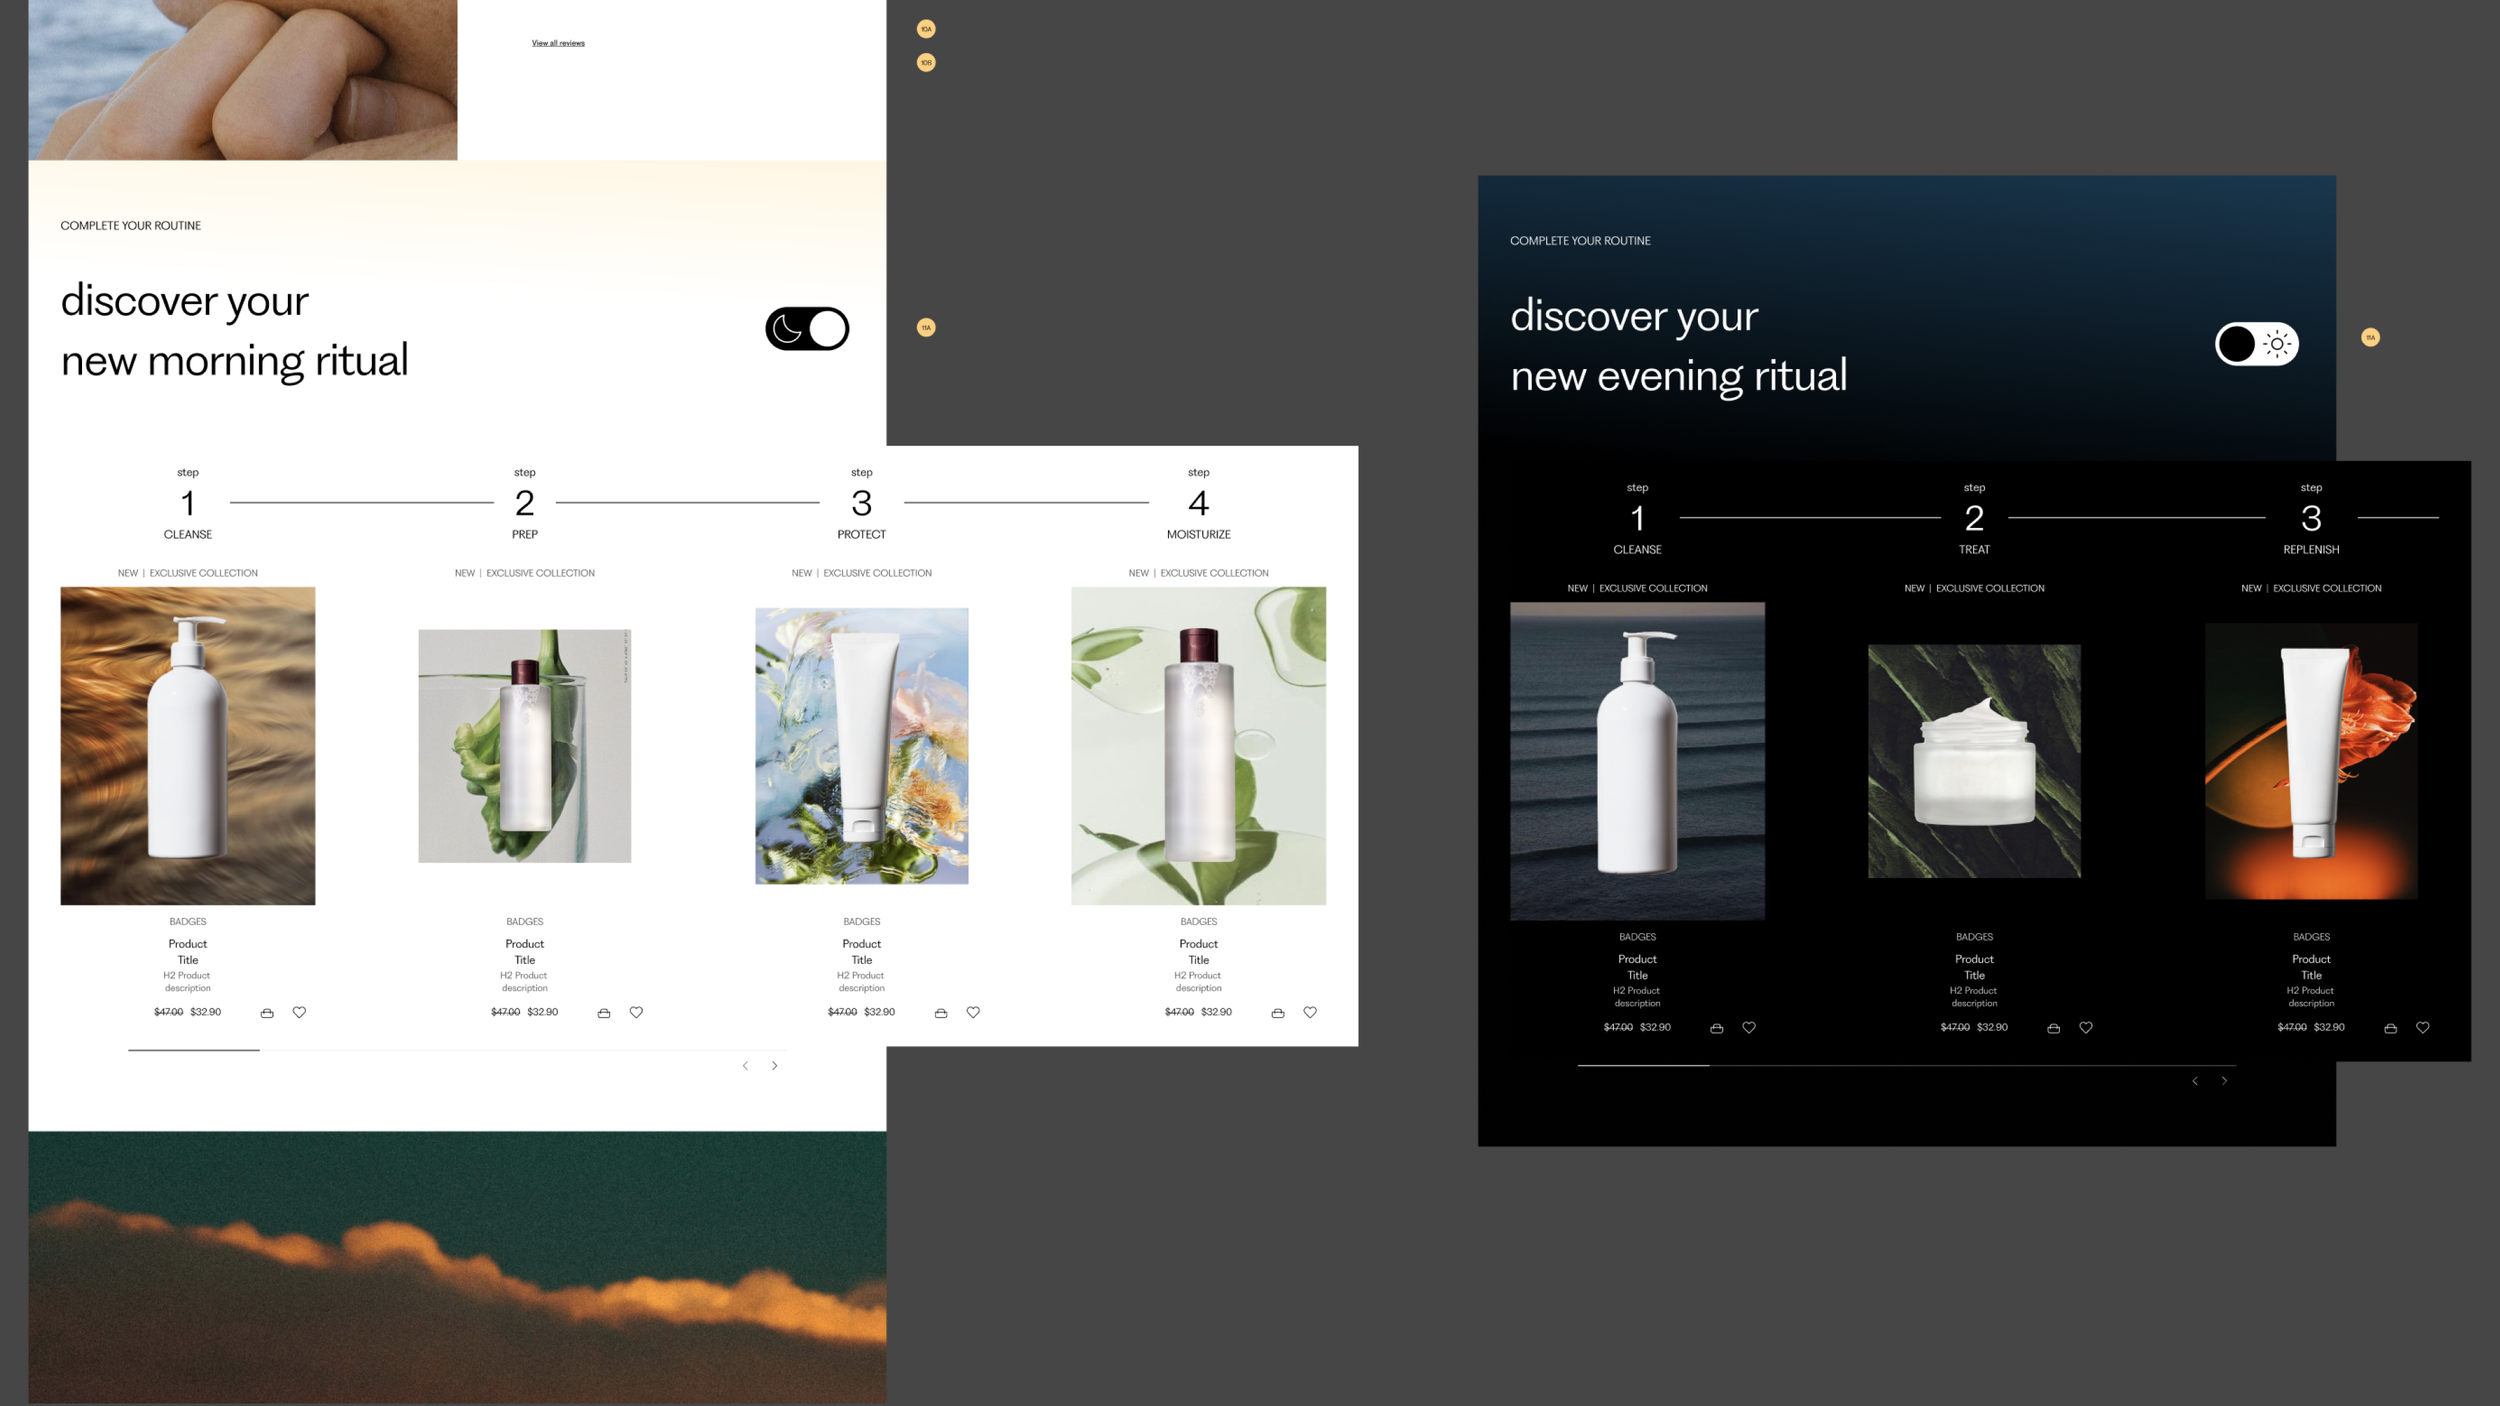Open the evening Treat cream jar product image
The image size is (2500, 1406).
click(1974, 761)
